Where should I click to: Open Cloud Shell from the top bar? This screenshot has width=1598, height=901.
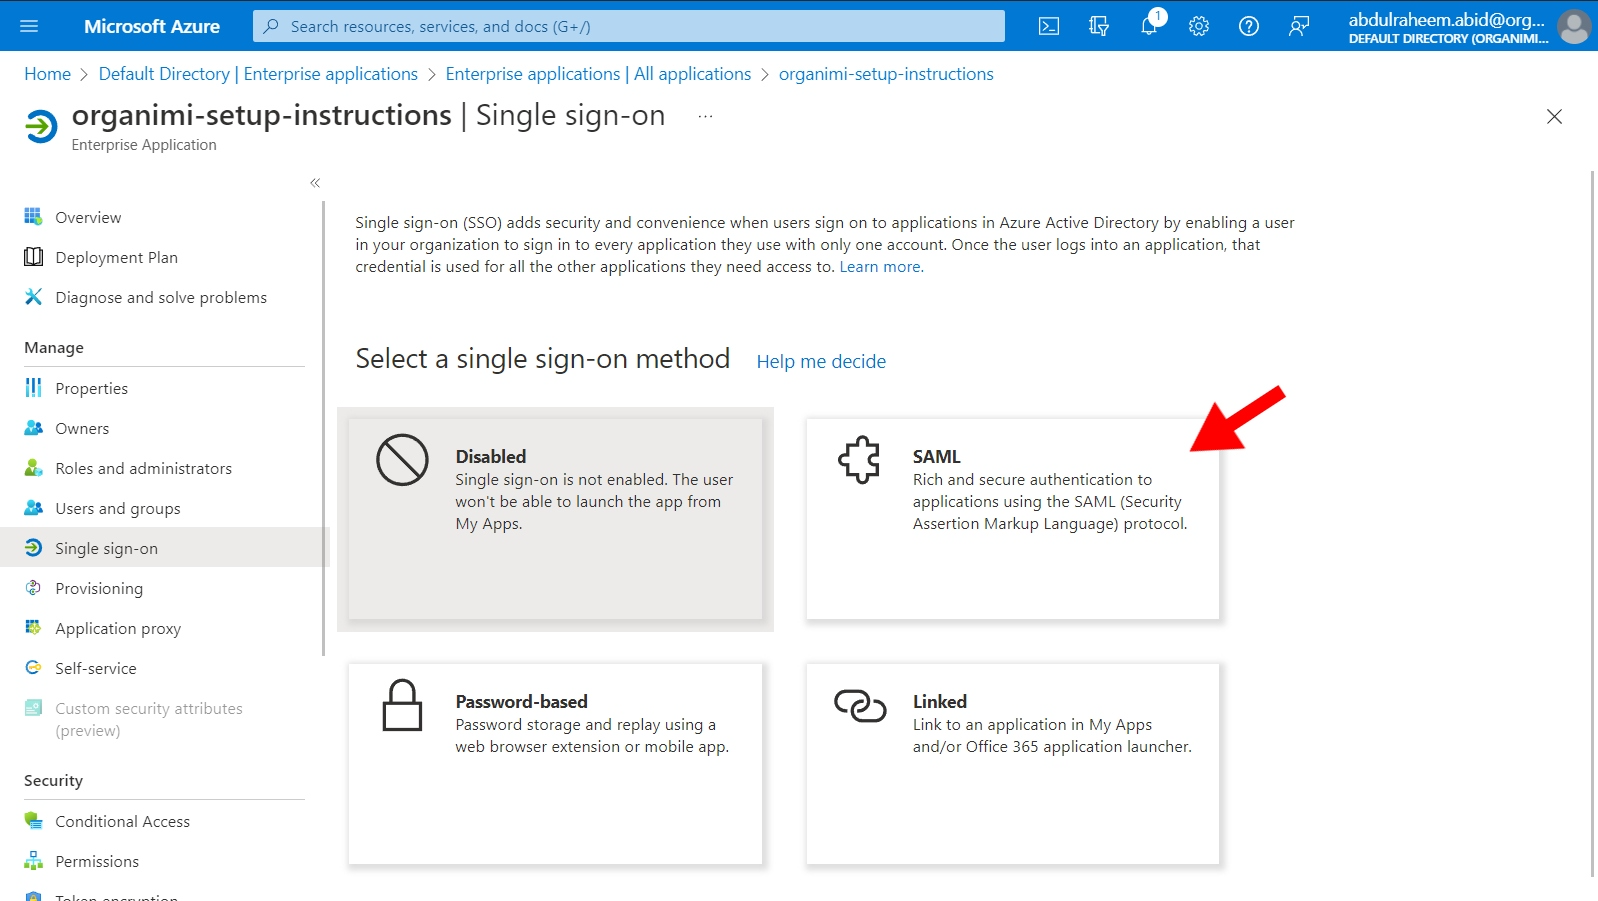(x=1049, y=26)
